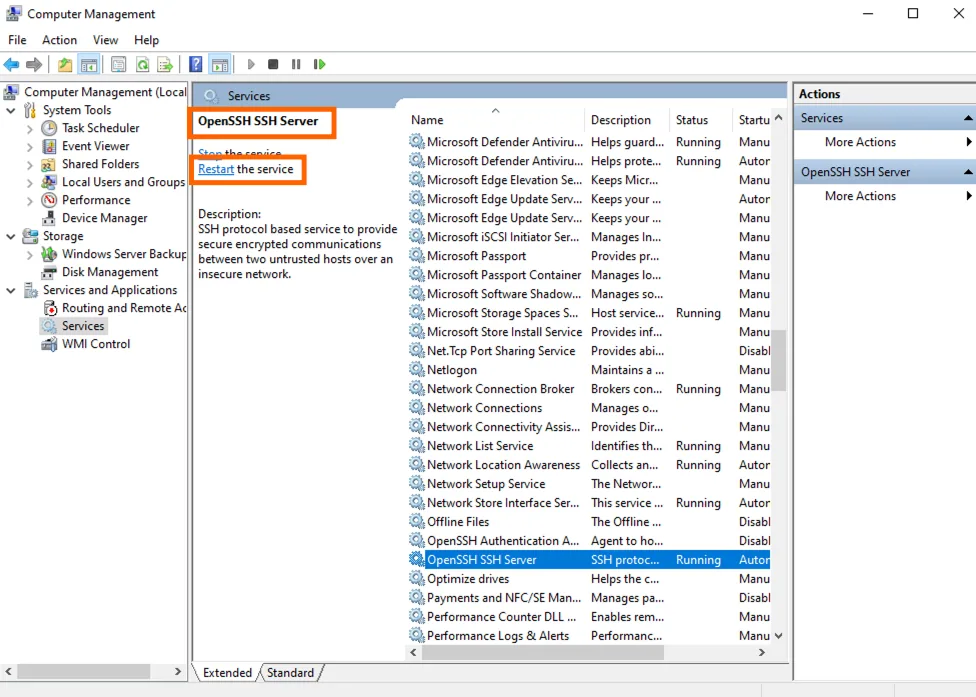The image size is (976, 697).
Task: Select Performance in the console tree
Action: point(96,200)
